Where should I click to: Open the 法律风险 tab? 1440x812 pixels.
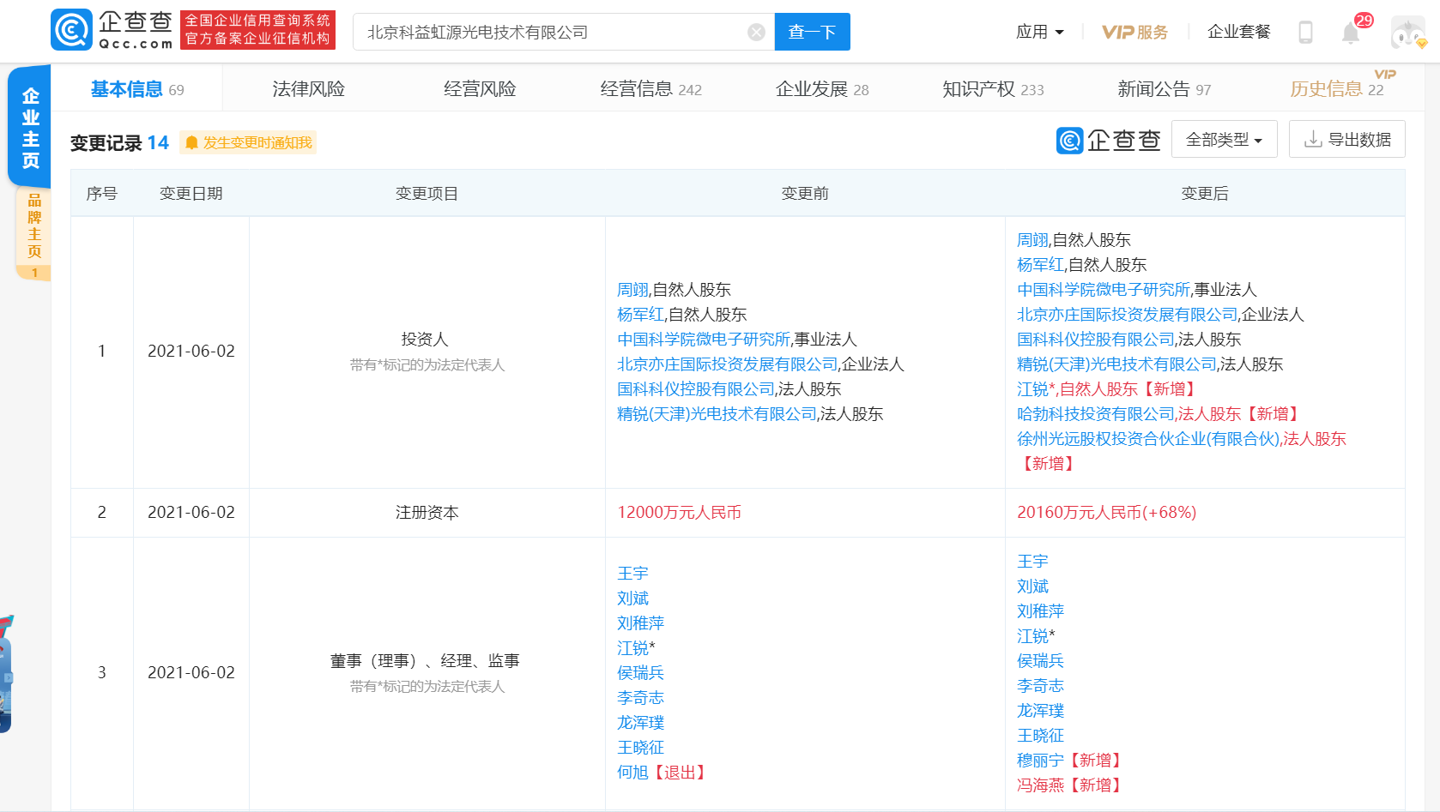(x=308, y=89)
